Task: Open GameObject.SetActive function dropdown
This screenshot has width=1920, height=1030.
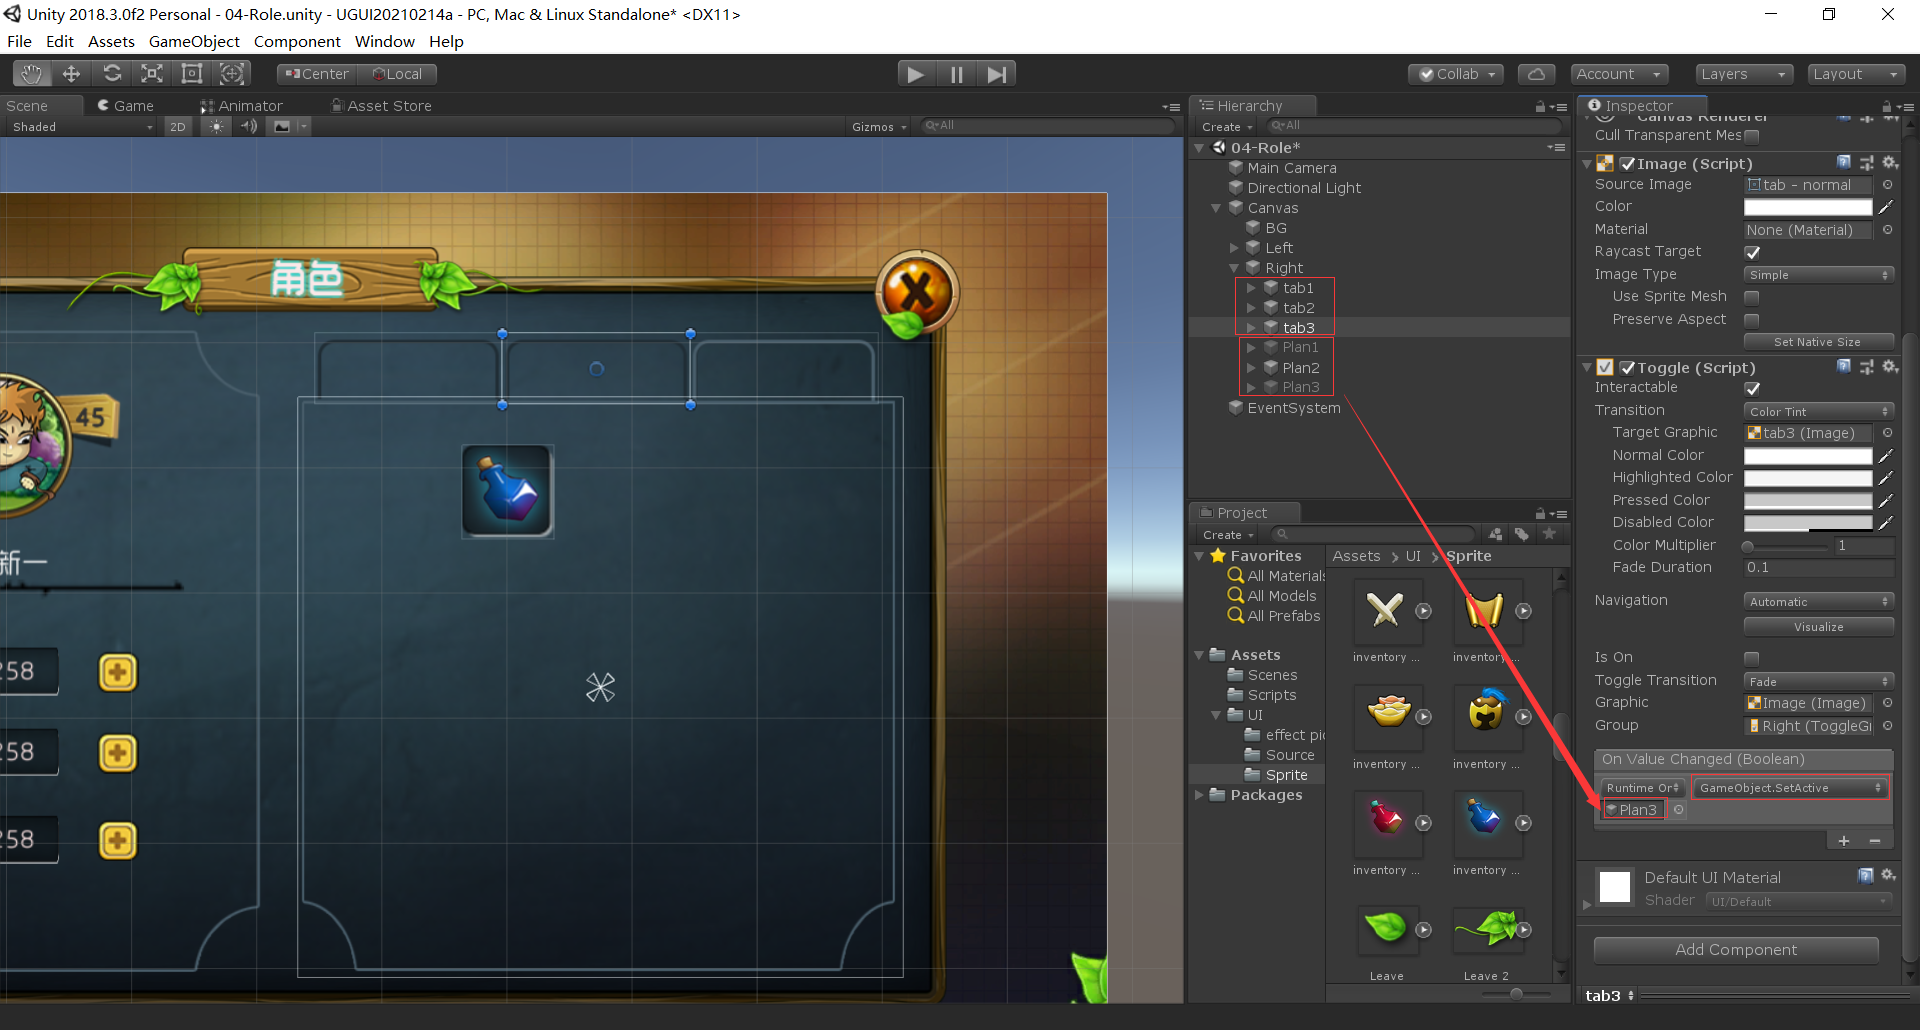Action: (1790, 788)
